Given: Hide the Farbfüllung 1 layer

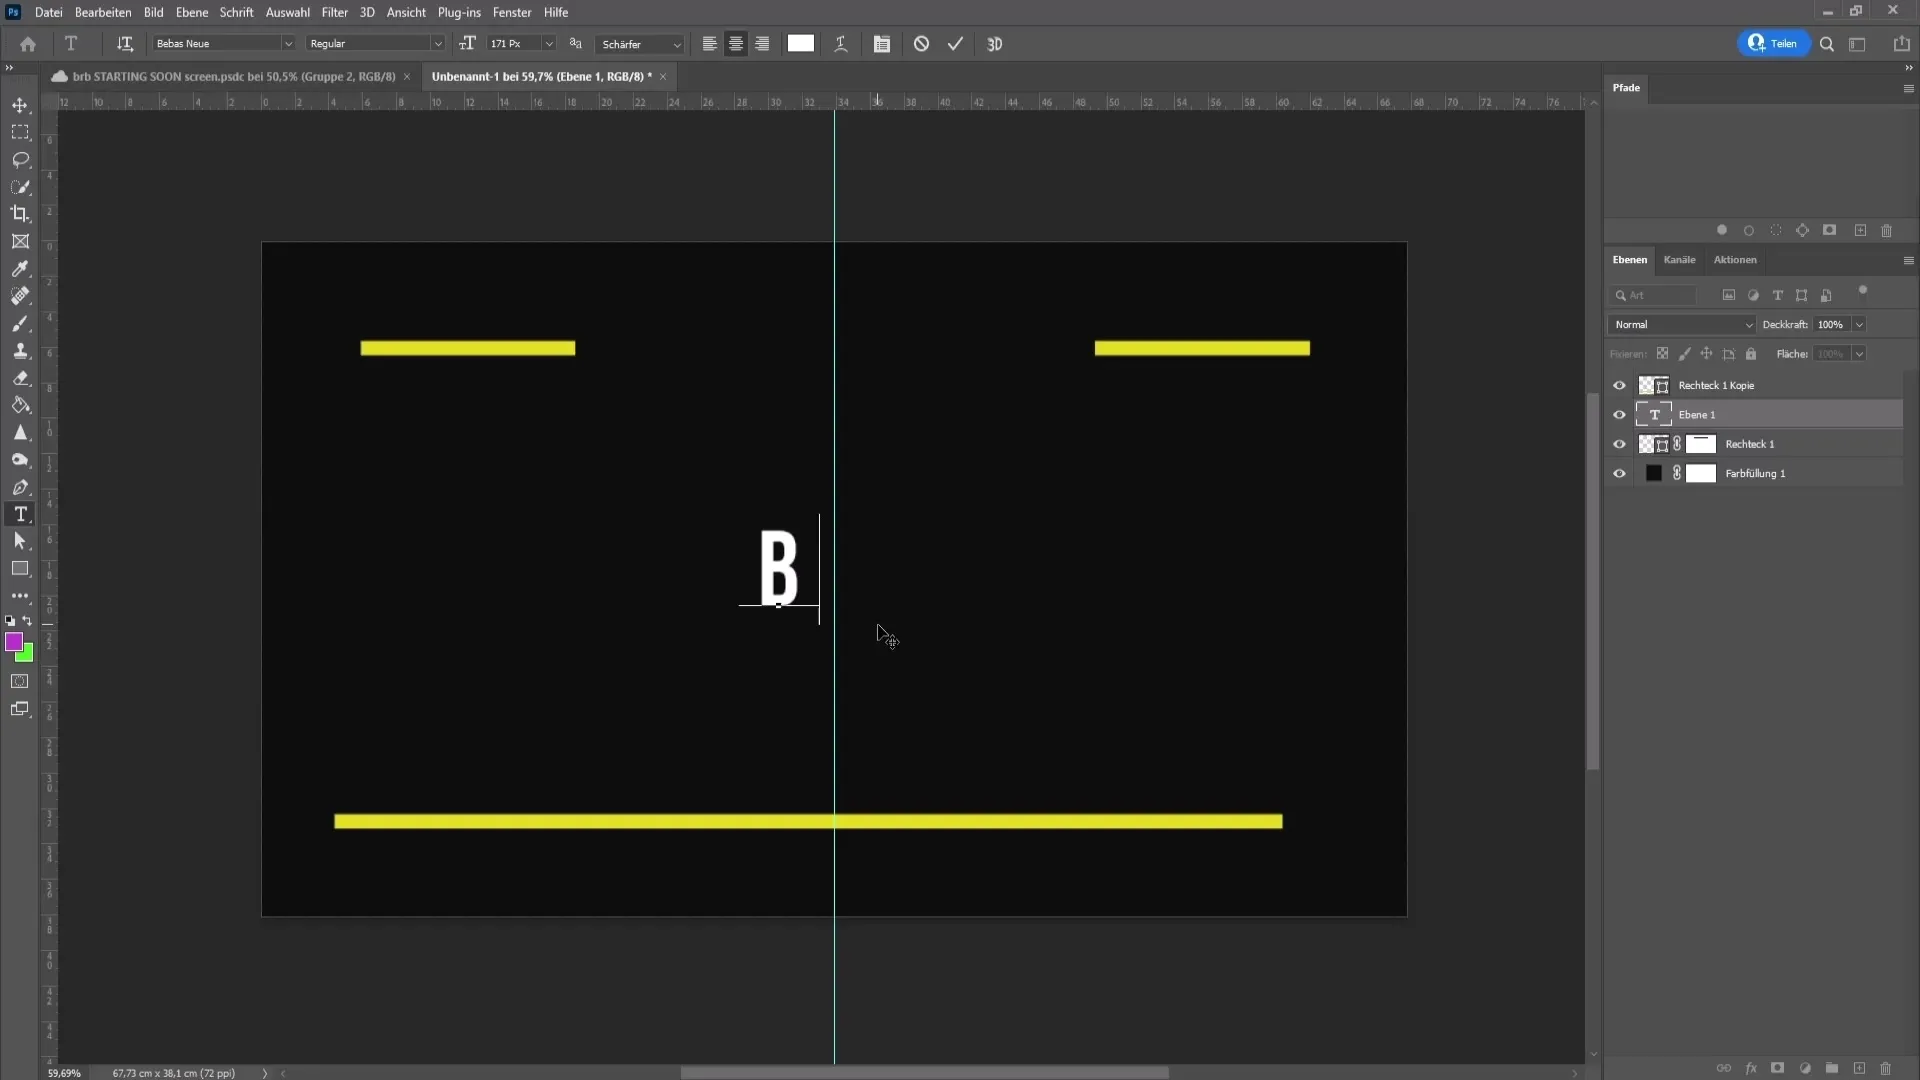Looking at the screenshot, I should pyautogui.click(x=1619, y=472).
